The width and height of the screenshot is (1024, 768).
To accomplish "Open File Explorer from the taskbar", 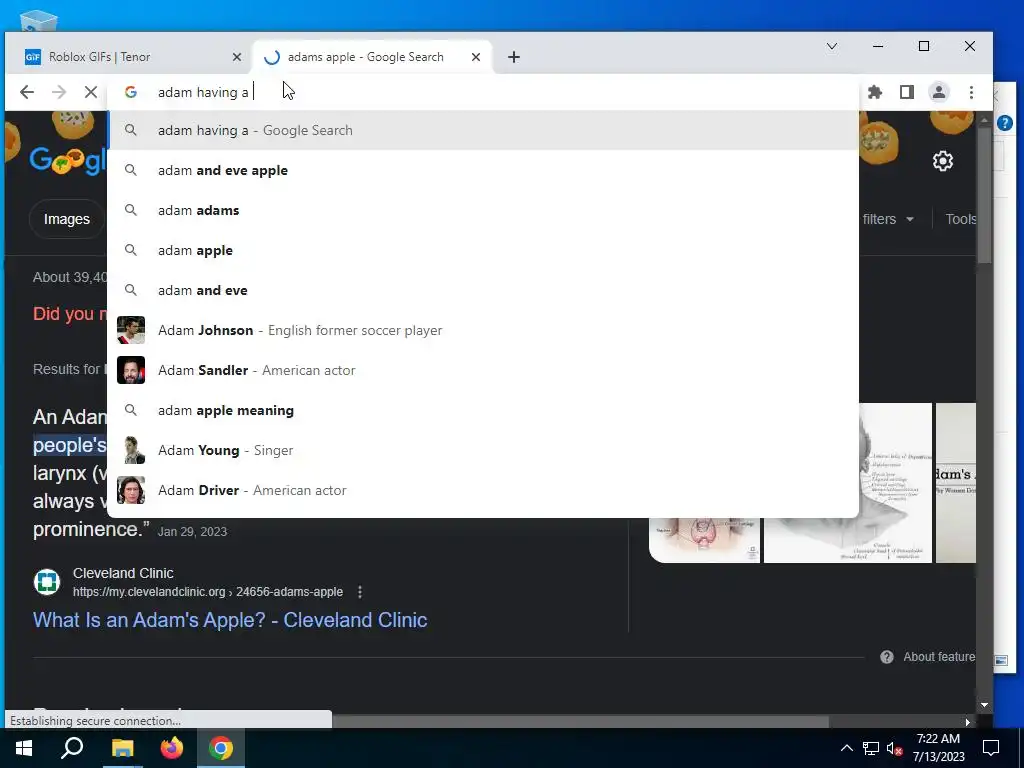I will tap(122, 748).
